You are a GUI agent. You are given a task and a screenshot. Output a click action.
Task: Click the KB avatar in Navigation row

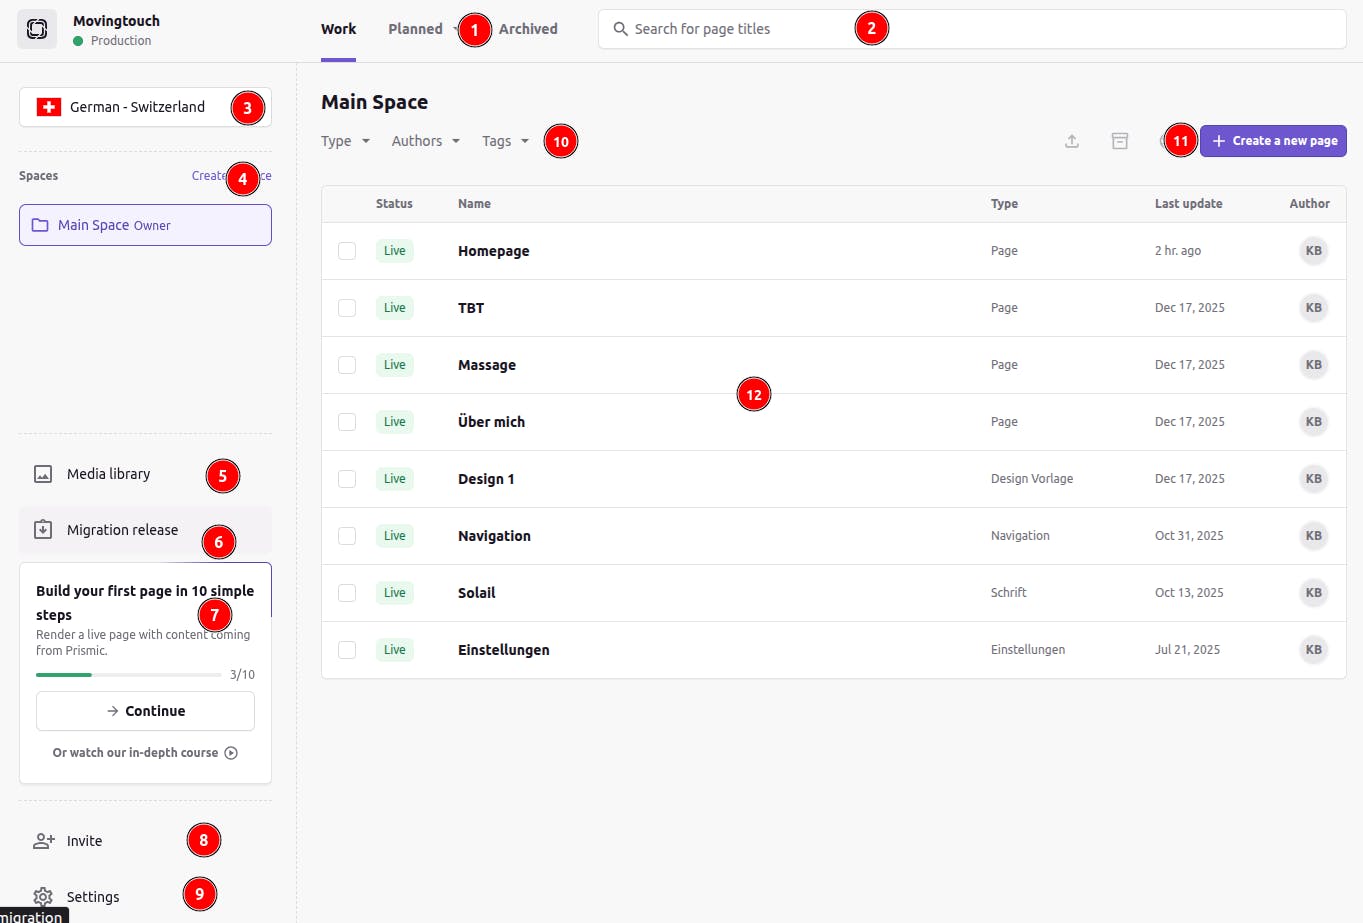click(1314, 536)
